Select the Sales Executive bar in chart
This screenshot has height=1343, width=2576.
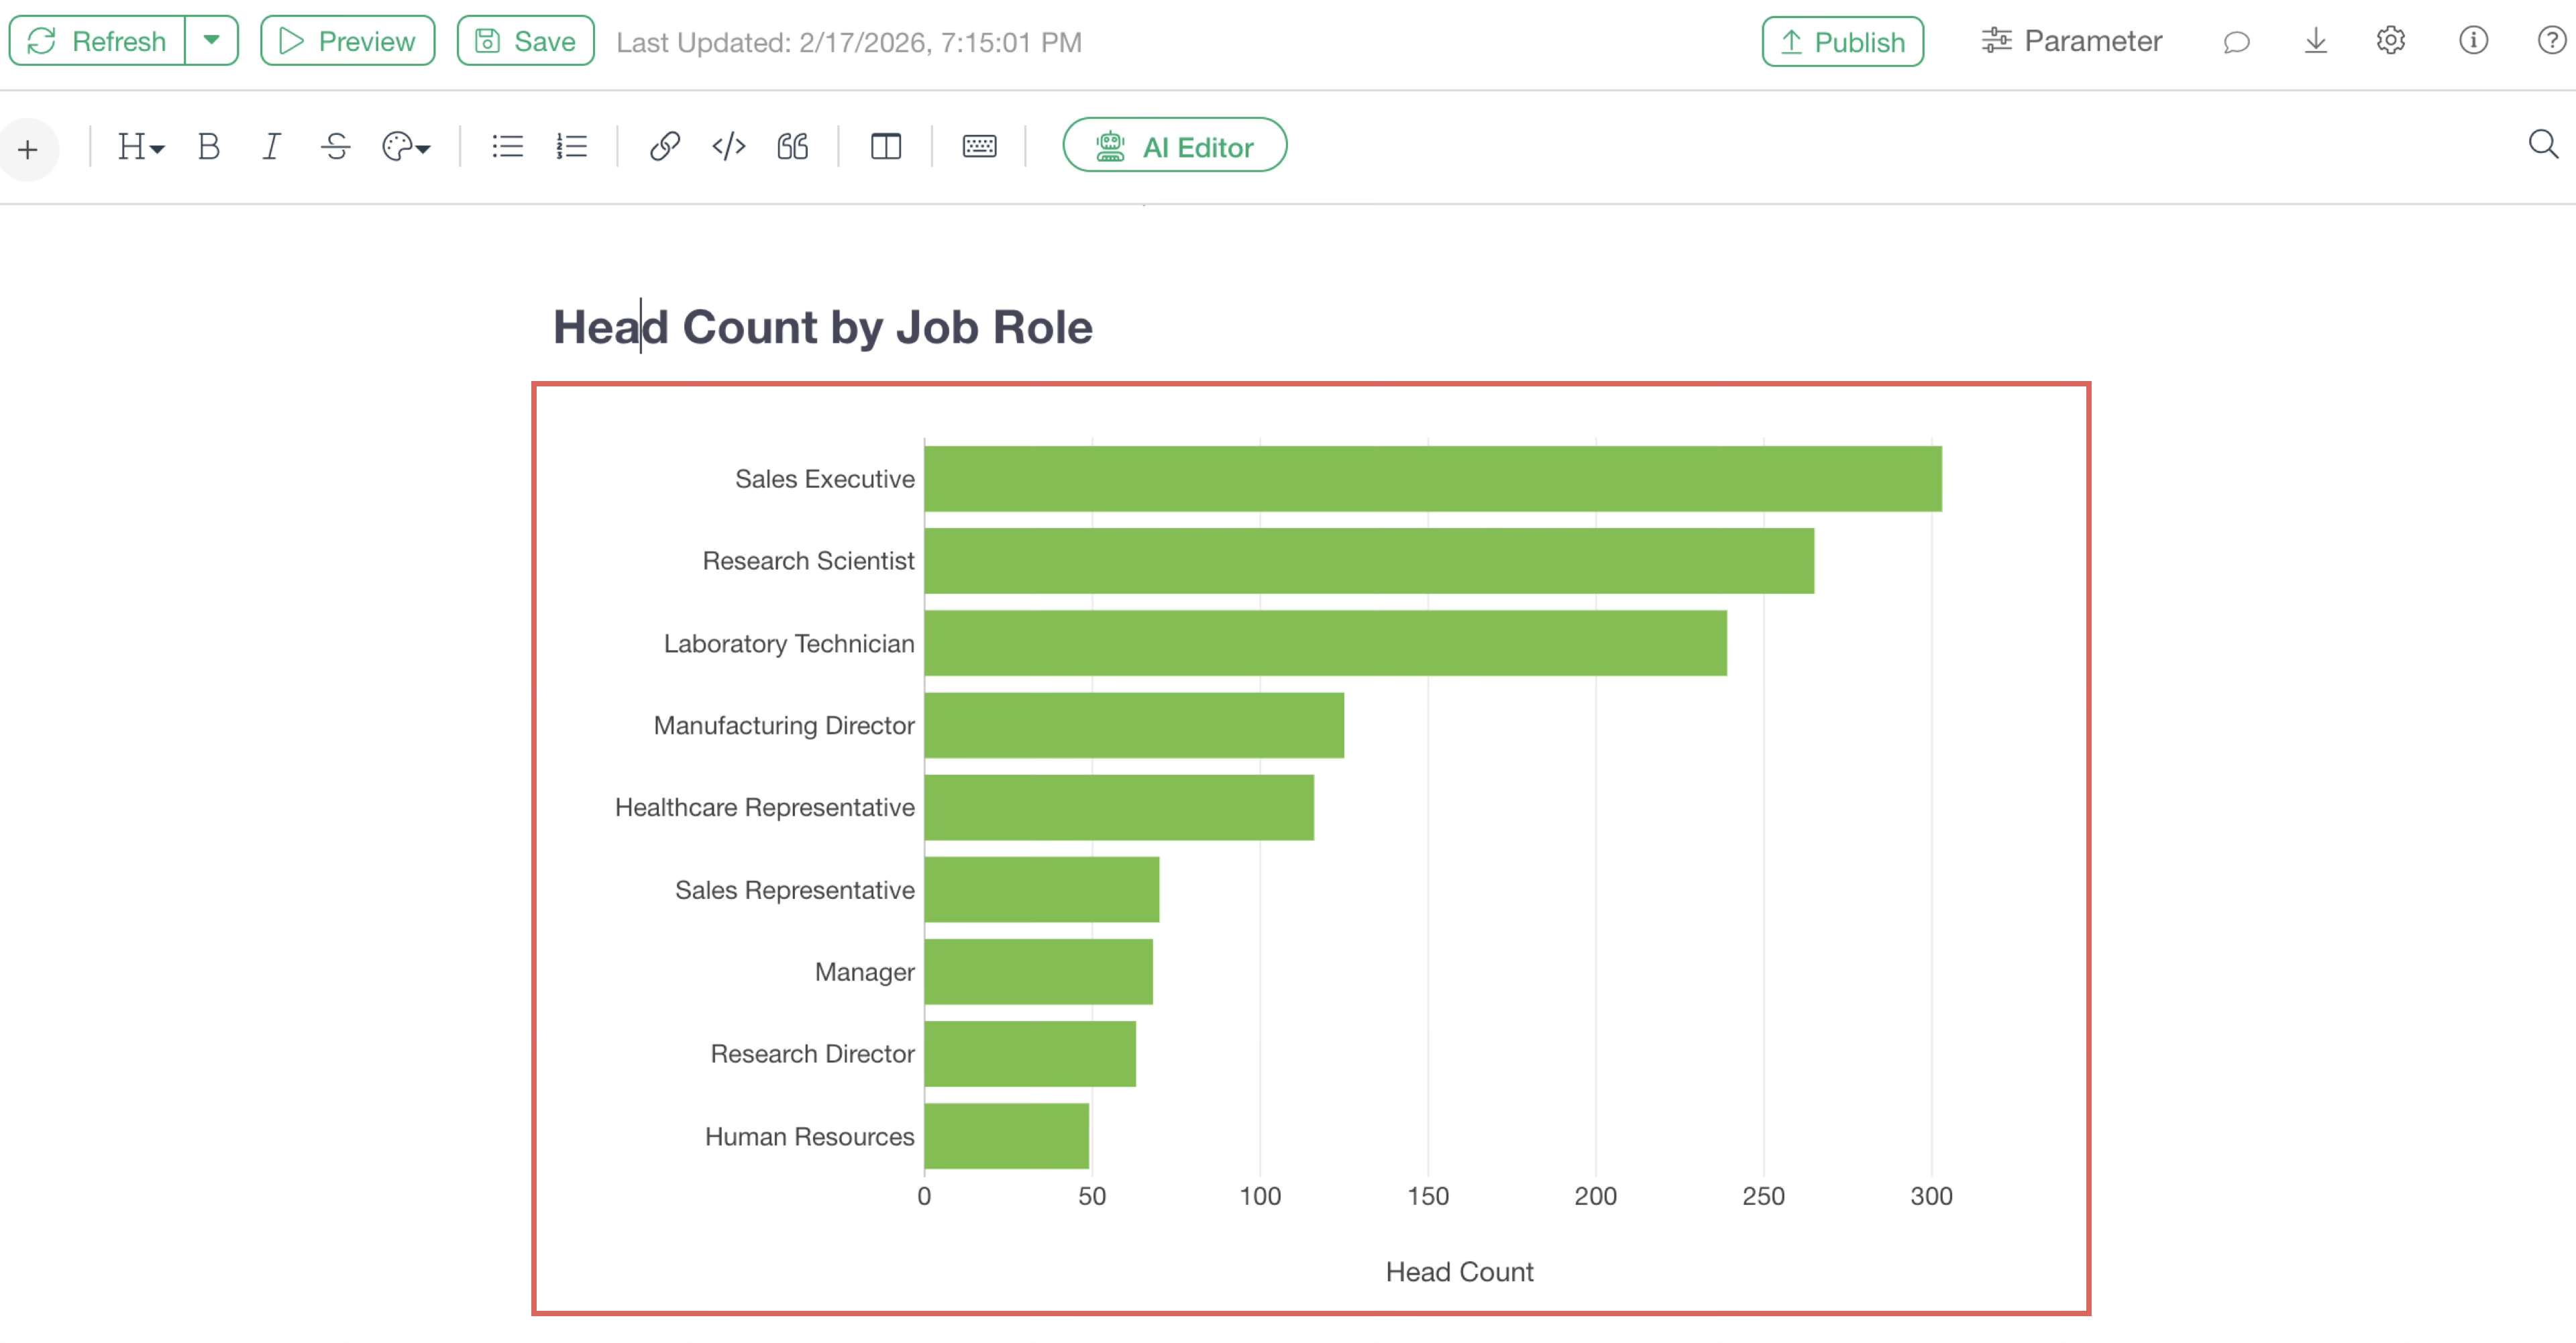click(x=1432, y=479)
